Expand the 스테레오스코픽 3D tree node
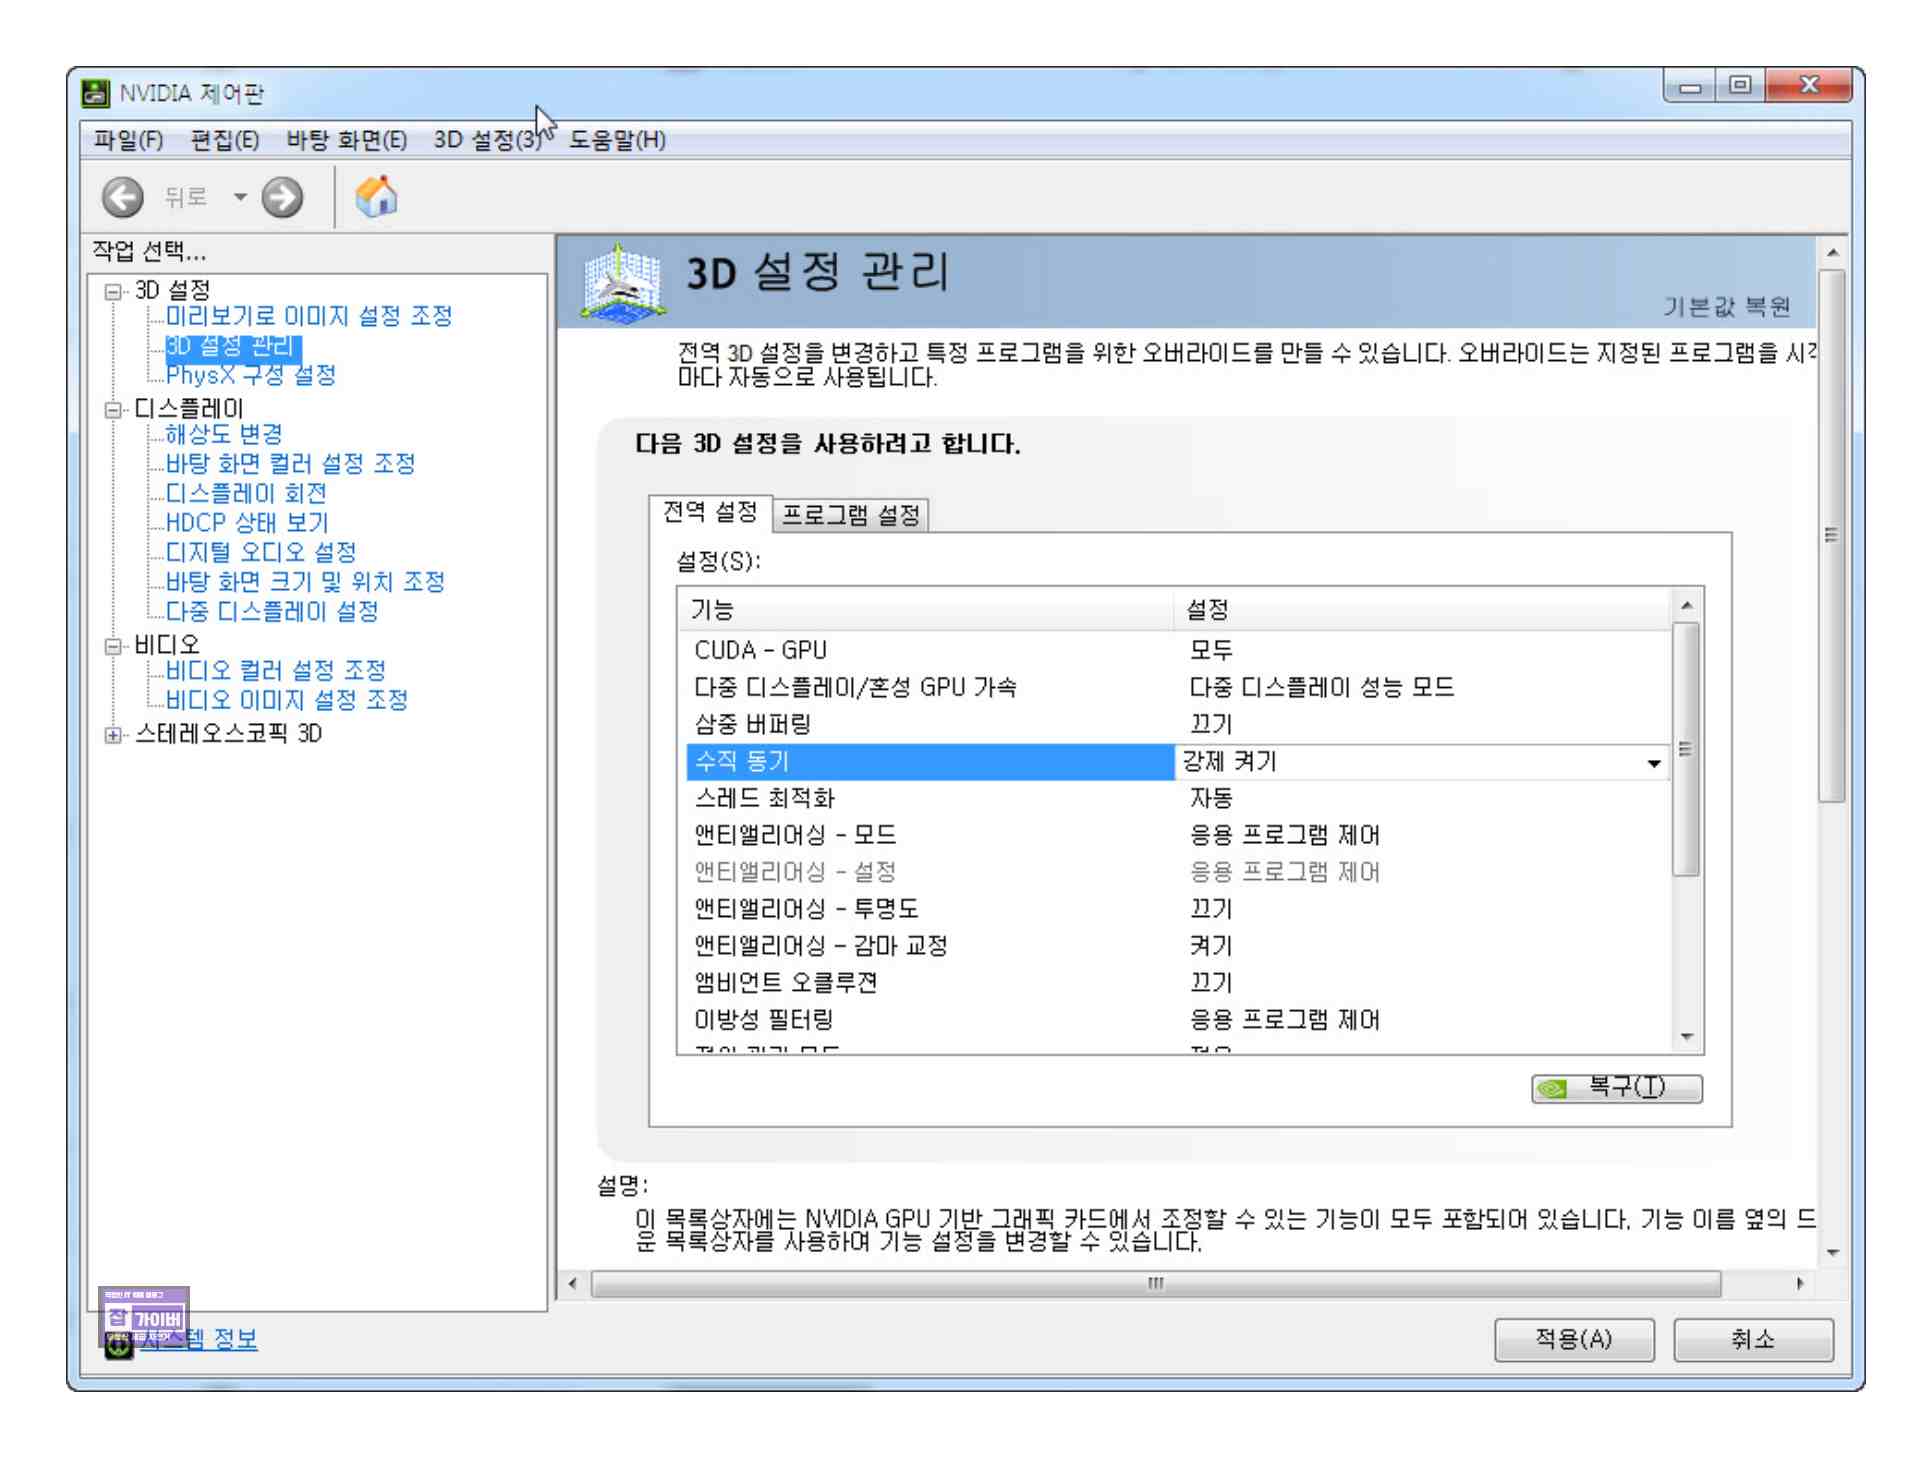Image resolution: width=1932 pixels, height=1458 pixels. pyautogui.click(x=113, y=736)
